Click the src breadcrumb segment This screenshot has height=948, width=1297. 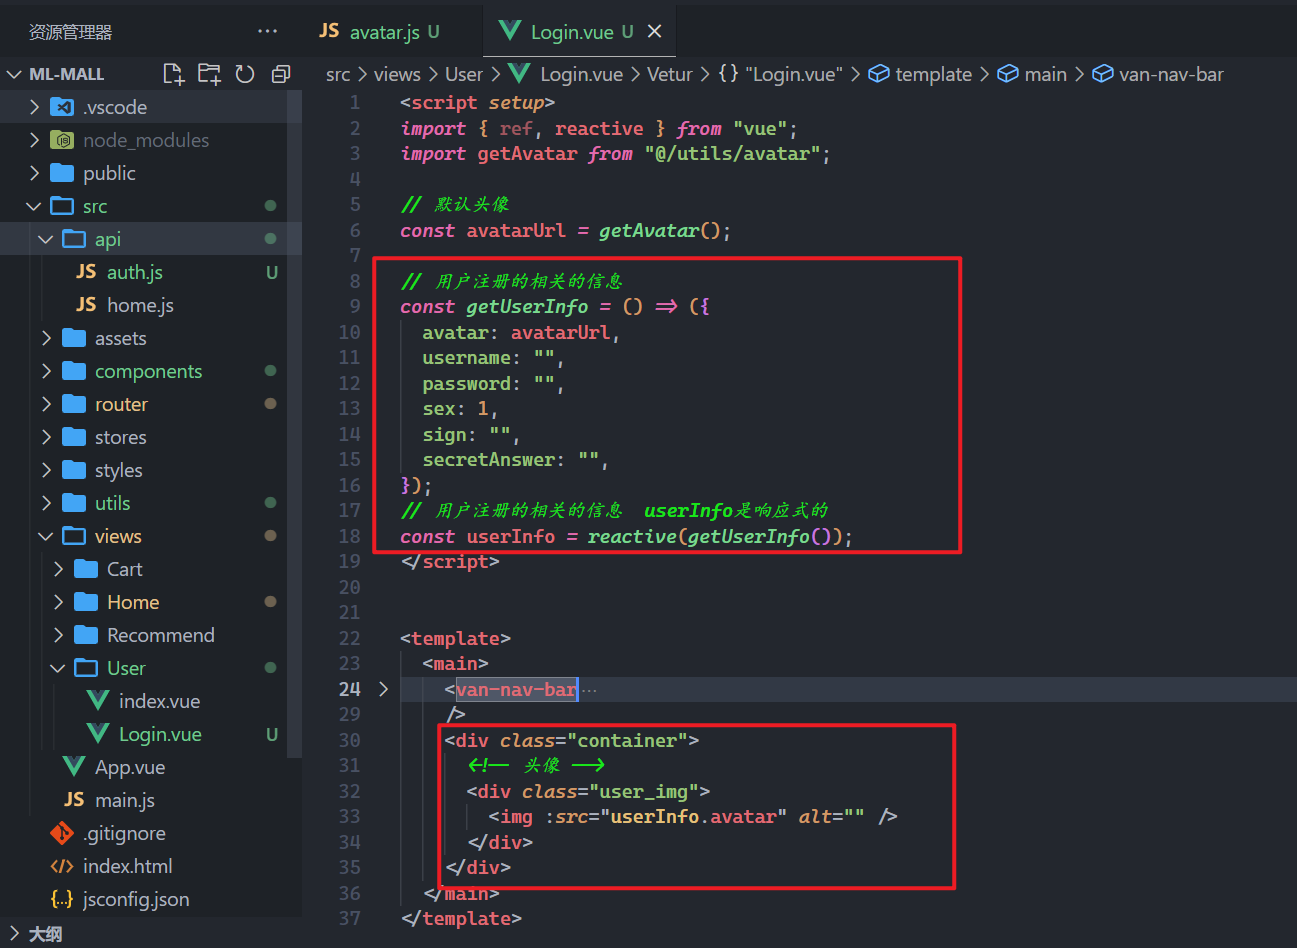[x=338, y=74]
